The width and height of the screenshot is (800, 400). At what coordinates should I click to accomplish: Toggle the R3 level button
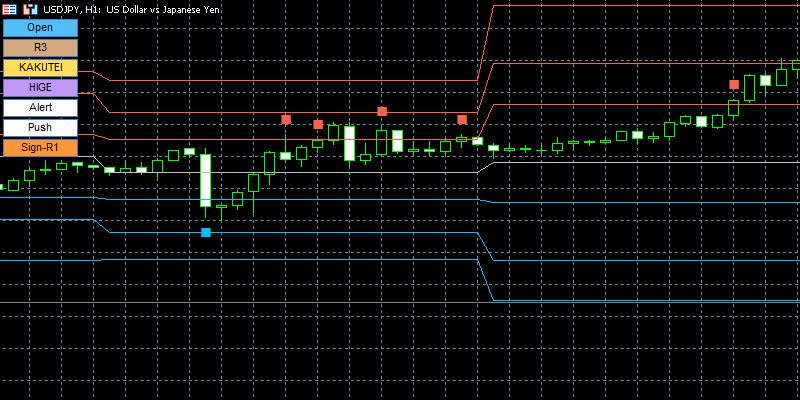[40, 47]
